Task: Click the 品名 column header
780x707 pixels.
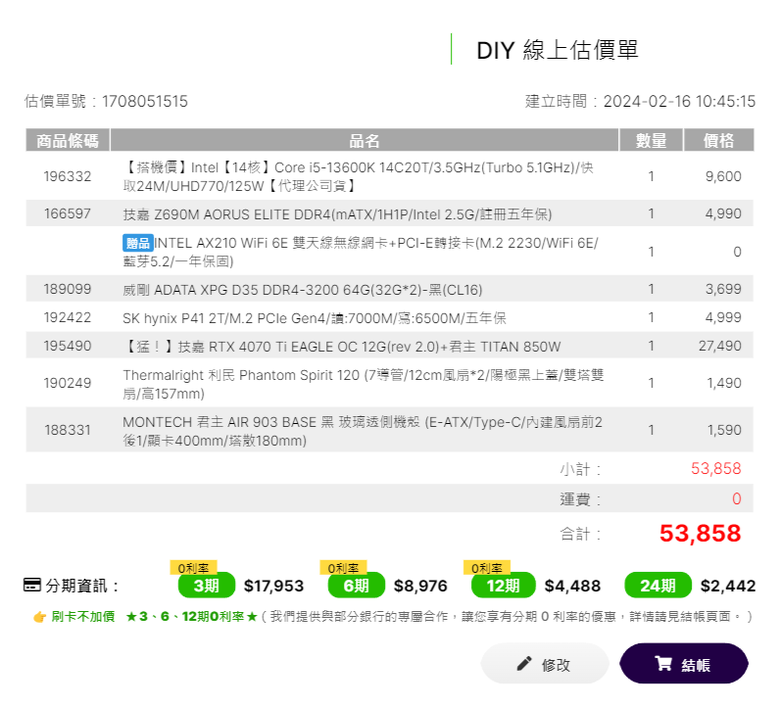Action: coord(364,140)
